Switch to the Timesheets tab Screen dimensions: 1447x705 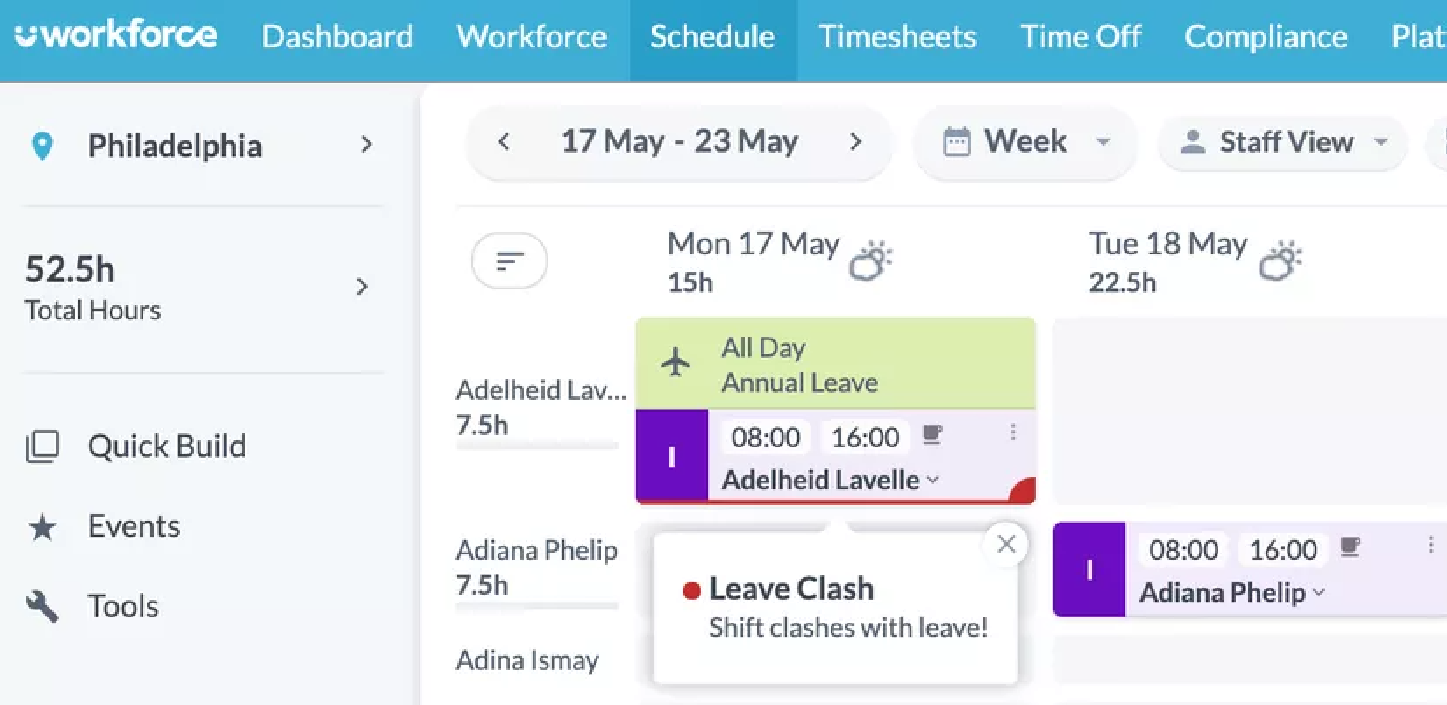click(x=897, y=37)
